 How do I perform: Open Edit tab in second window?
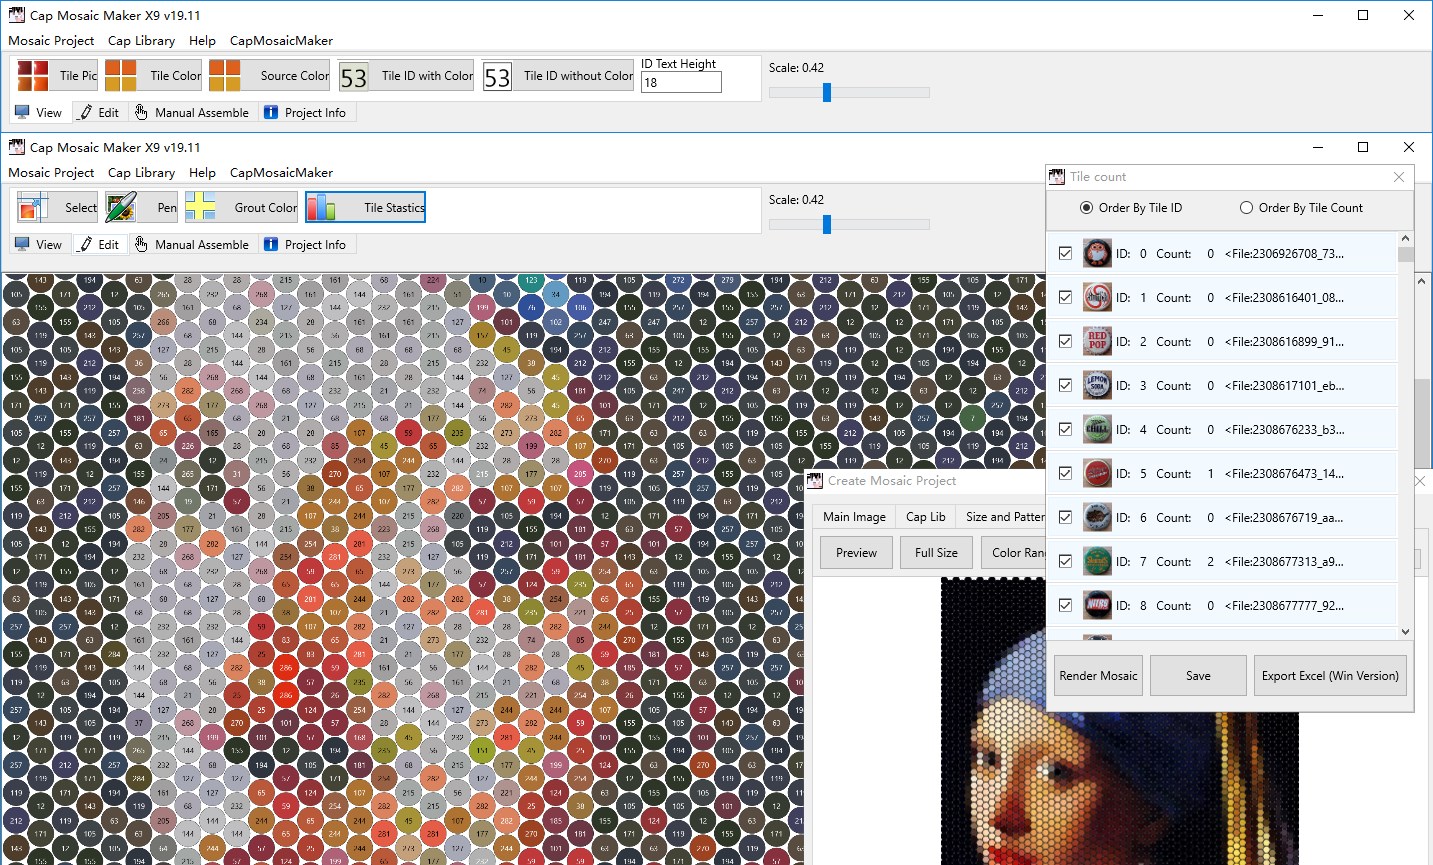99,244
